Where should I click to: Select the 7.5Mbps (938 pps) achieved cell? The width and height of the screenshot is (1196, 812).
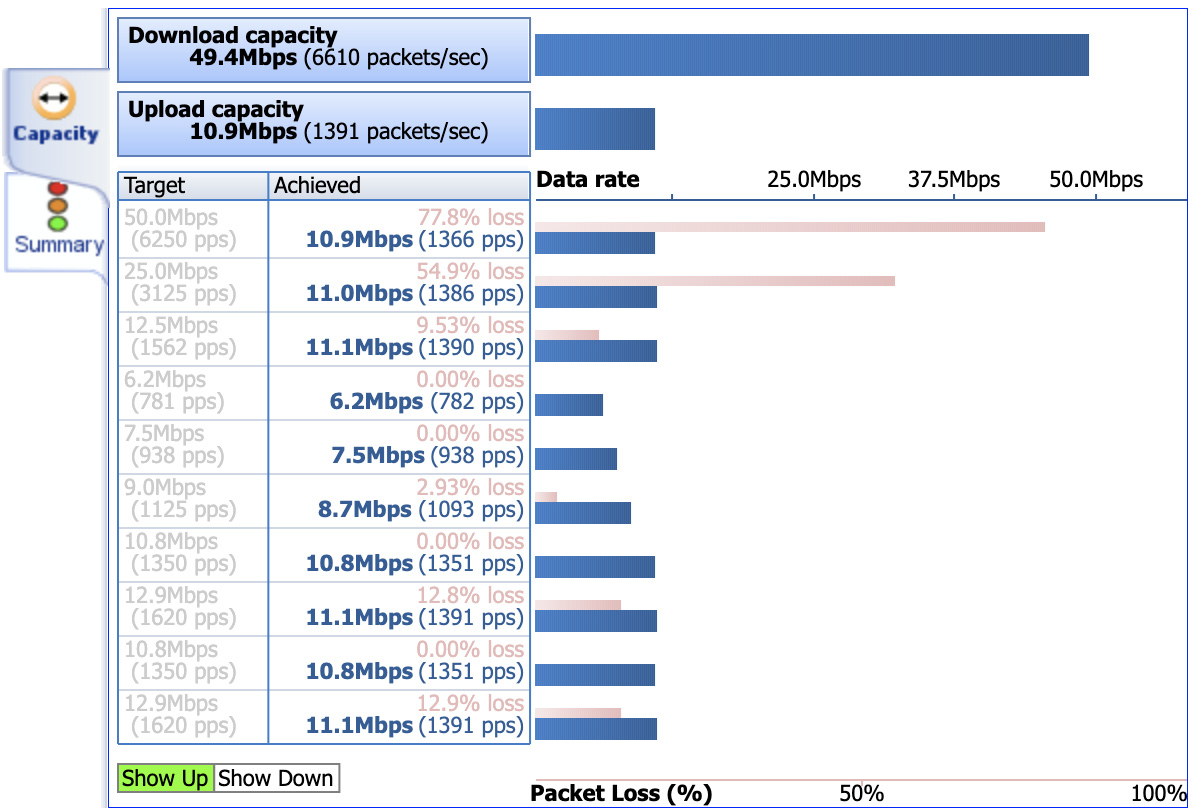pyautogui.click(x=399, y=445)
